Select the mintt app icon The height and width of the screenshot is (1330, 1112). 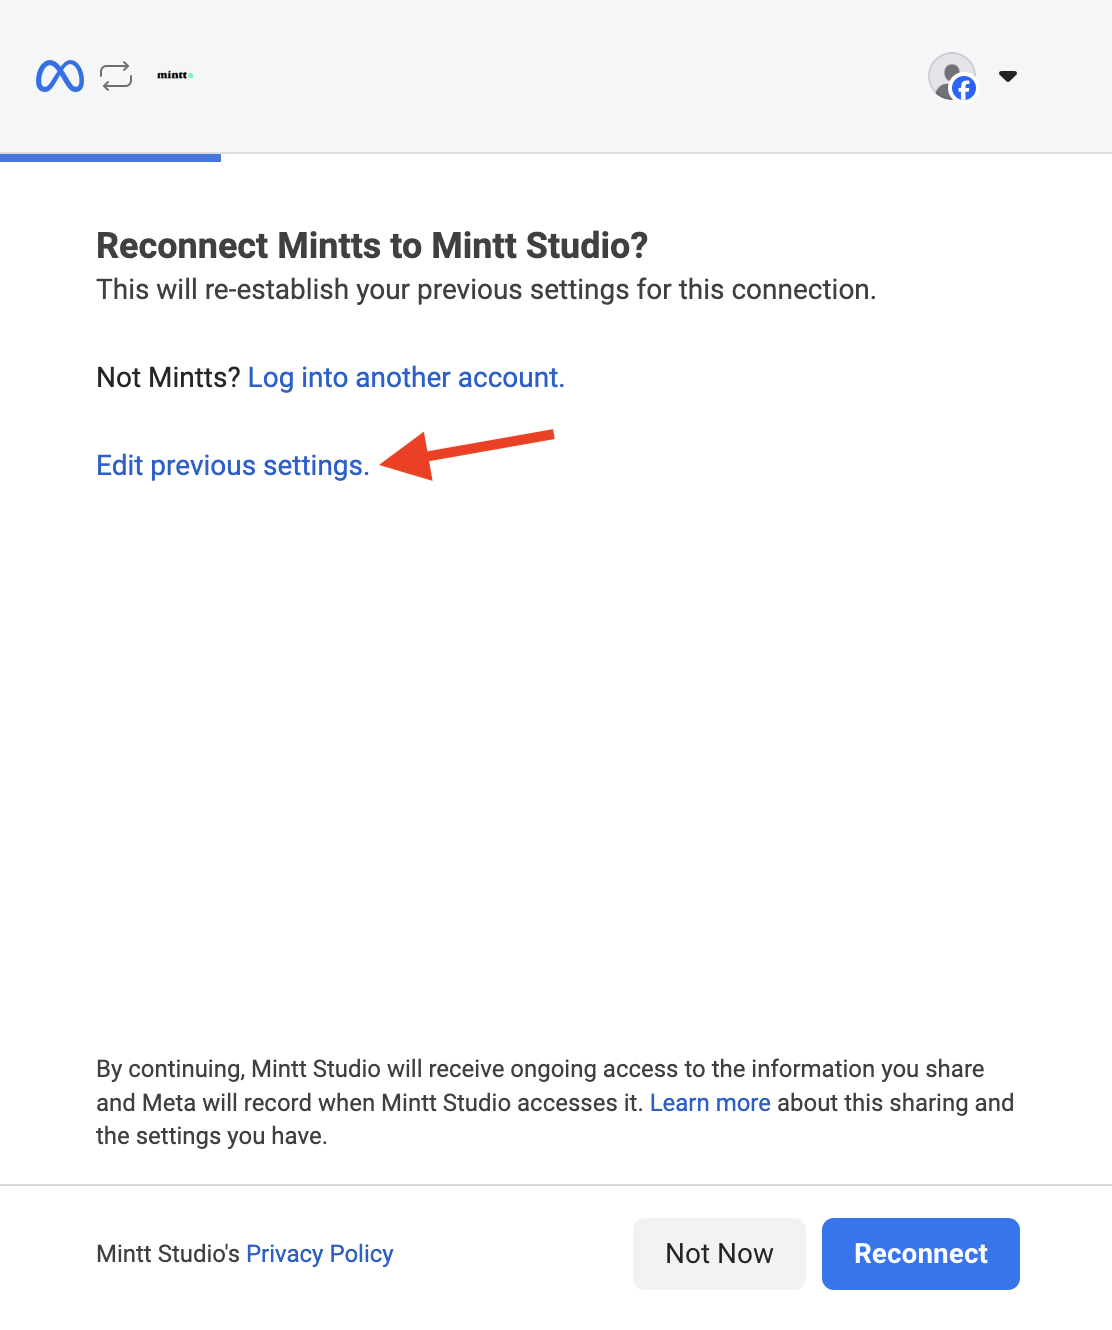173,74
